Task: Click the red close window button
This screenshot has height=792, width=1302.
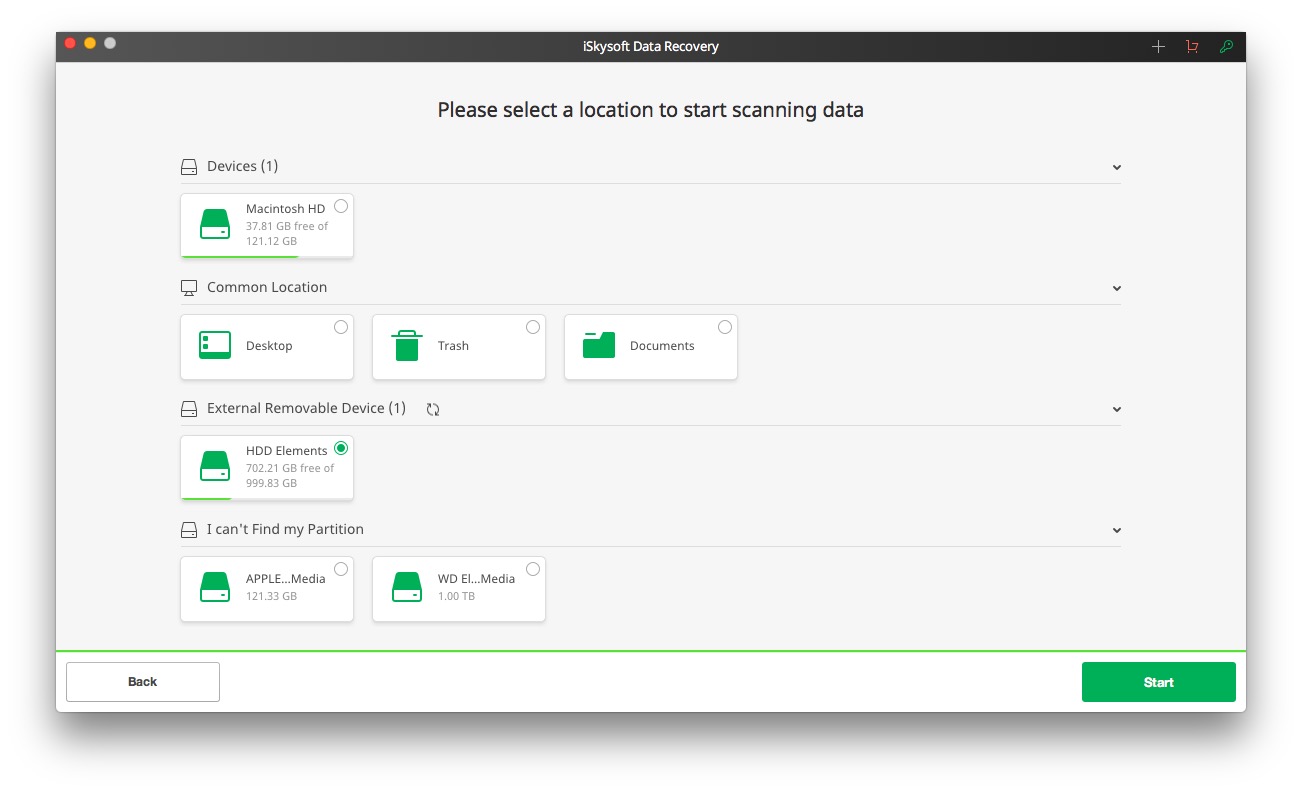Action: coord(70,44)
